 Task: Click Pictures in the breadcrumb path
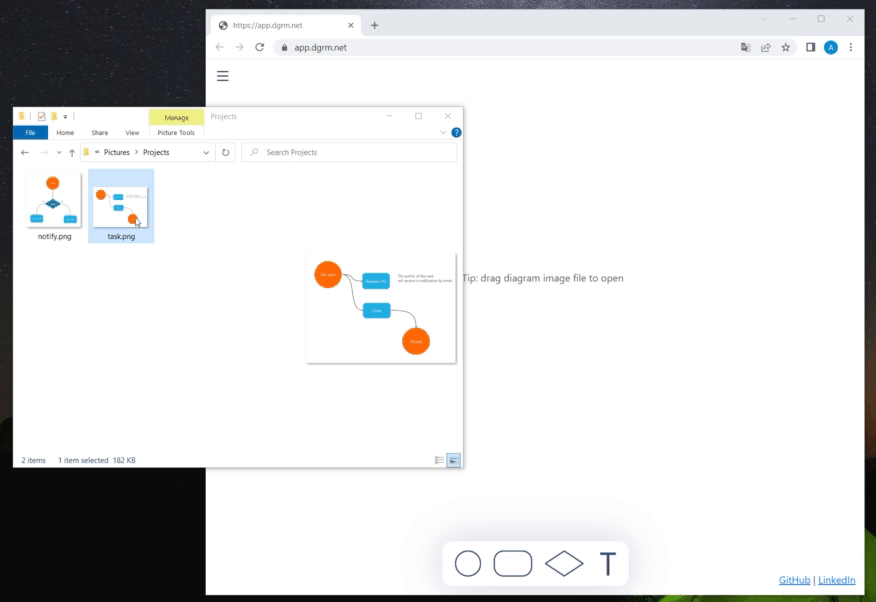[x=116, y=152]
